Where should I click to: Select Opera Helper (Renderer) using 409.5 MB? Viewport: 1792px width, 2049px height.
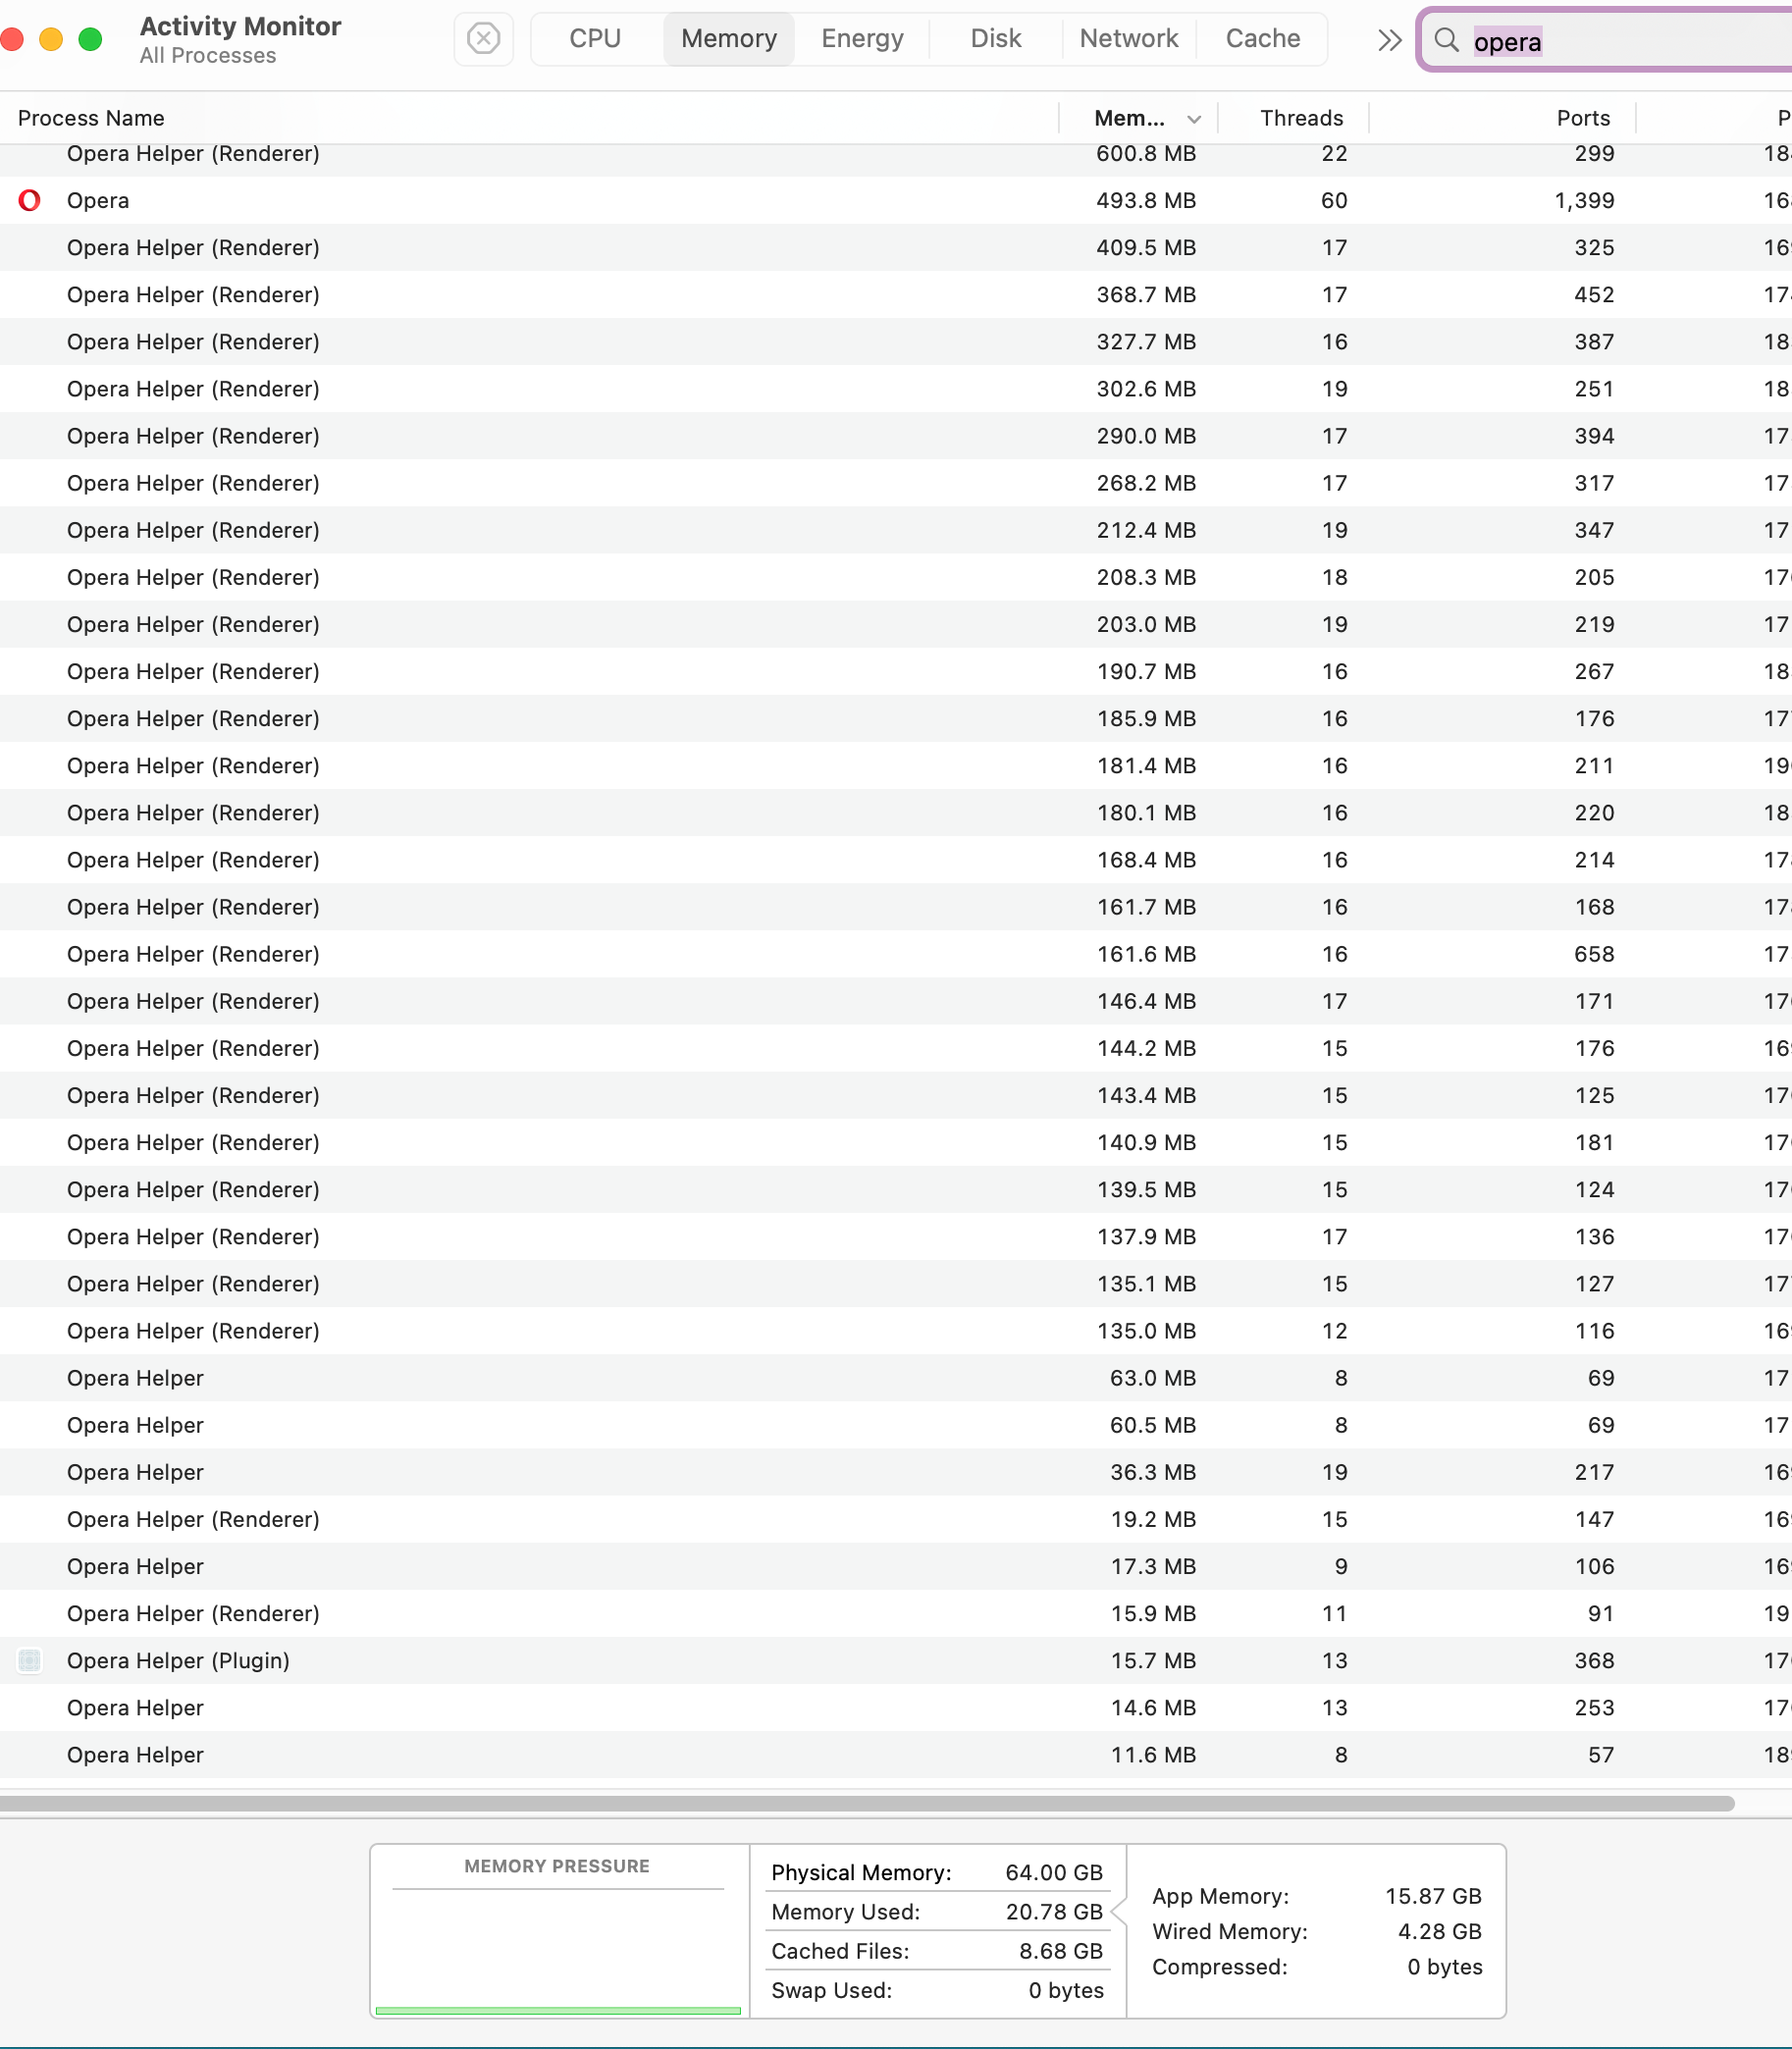click(x=896, y=248)
